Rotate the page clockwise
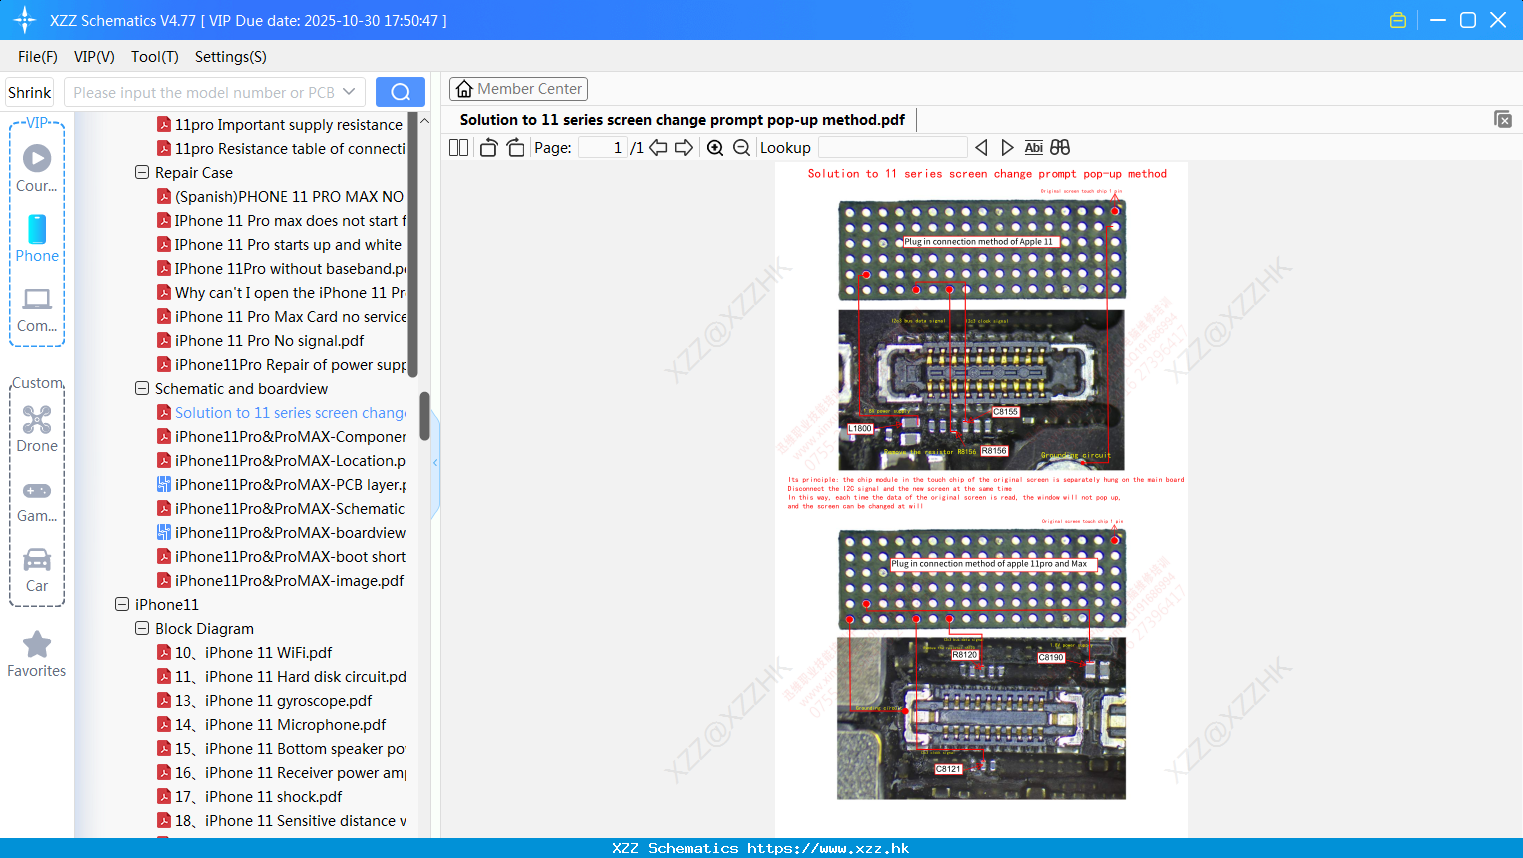Screen dimensions: 1523x858 click(x=515, y=148)
